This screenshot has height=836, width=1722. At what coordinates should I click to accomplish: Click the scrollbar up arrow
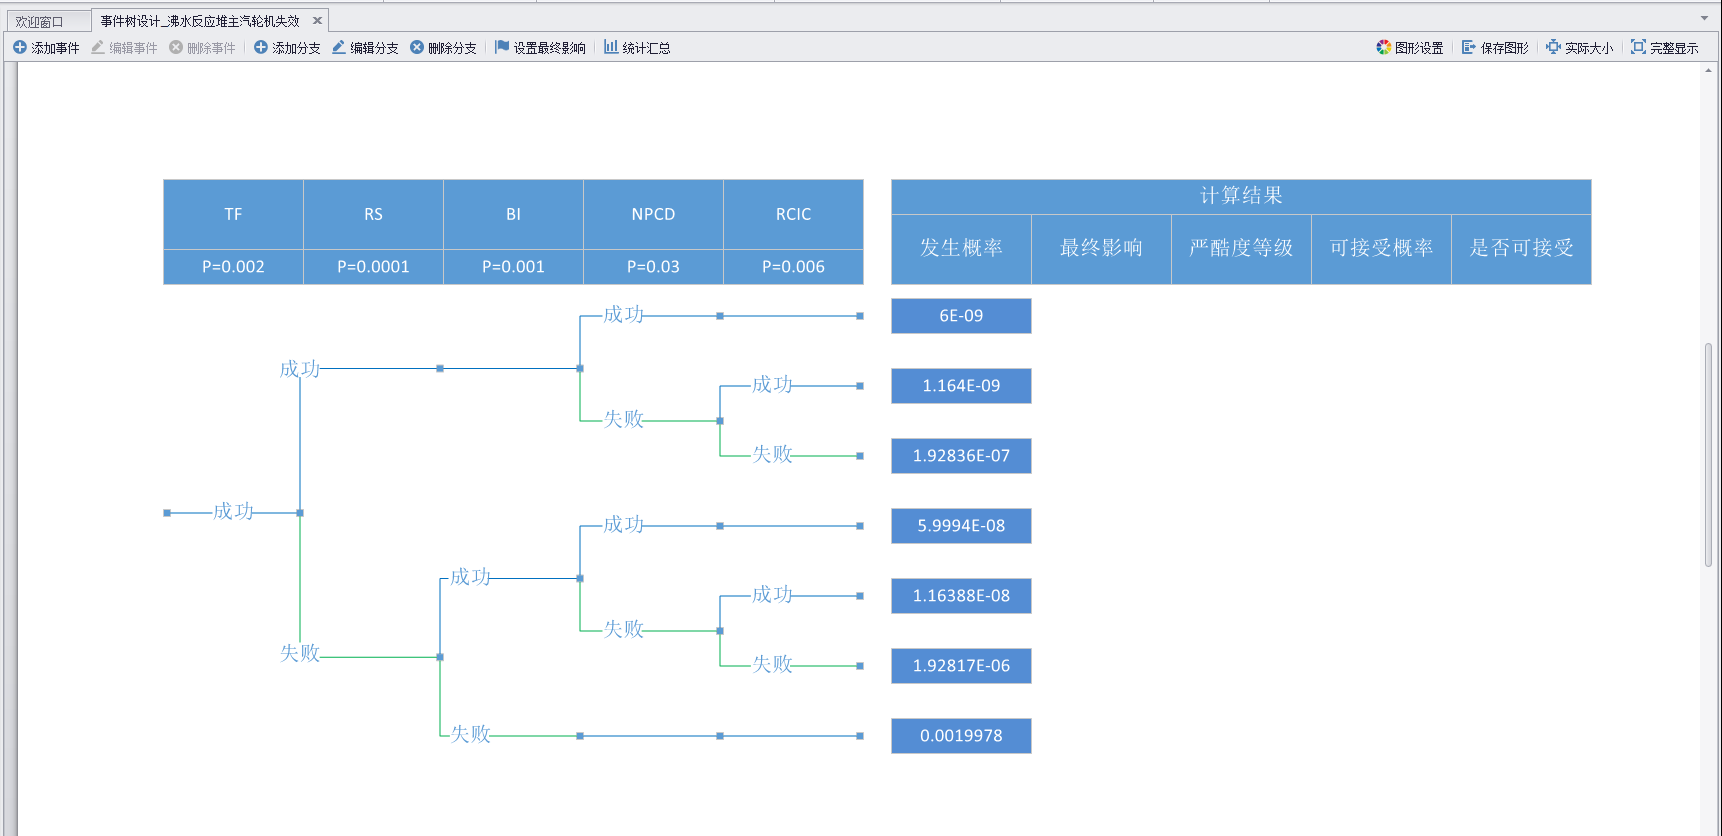tap(1708, 70)
